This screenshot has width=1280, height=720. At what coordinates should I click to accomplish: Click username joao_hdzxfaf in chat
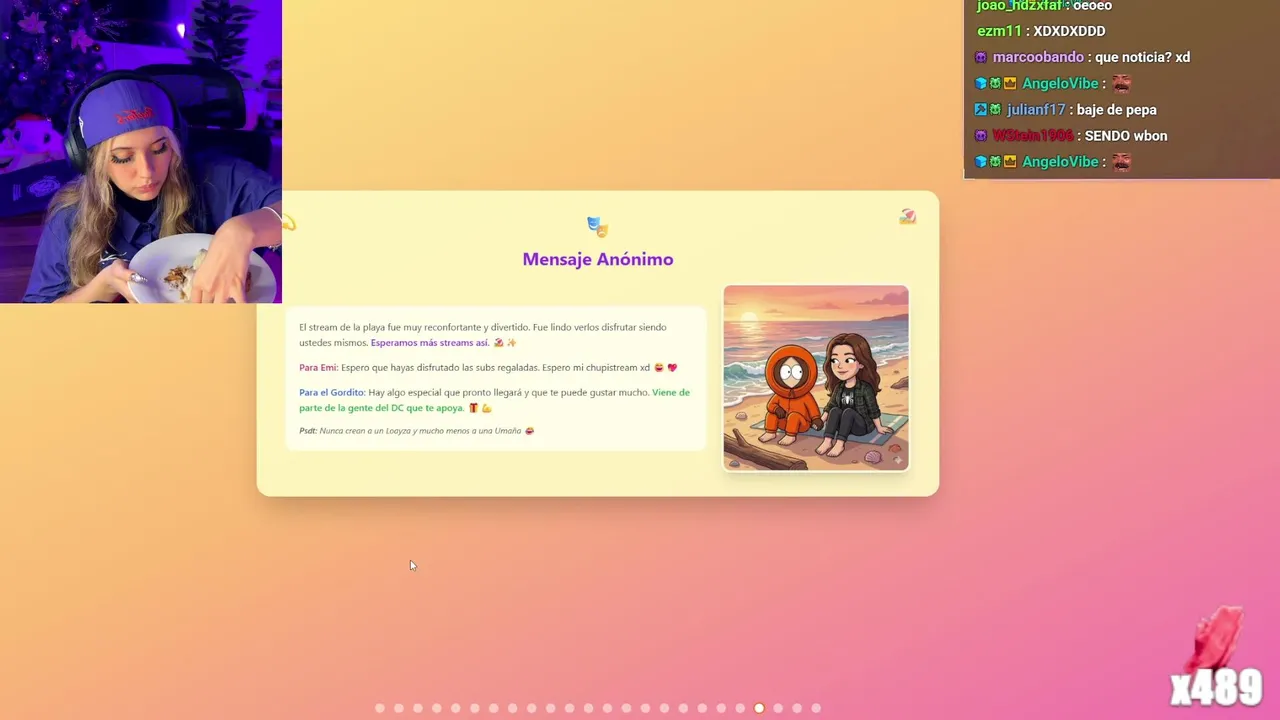[x=1020, y=6]
